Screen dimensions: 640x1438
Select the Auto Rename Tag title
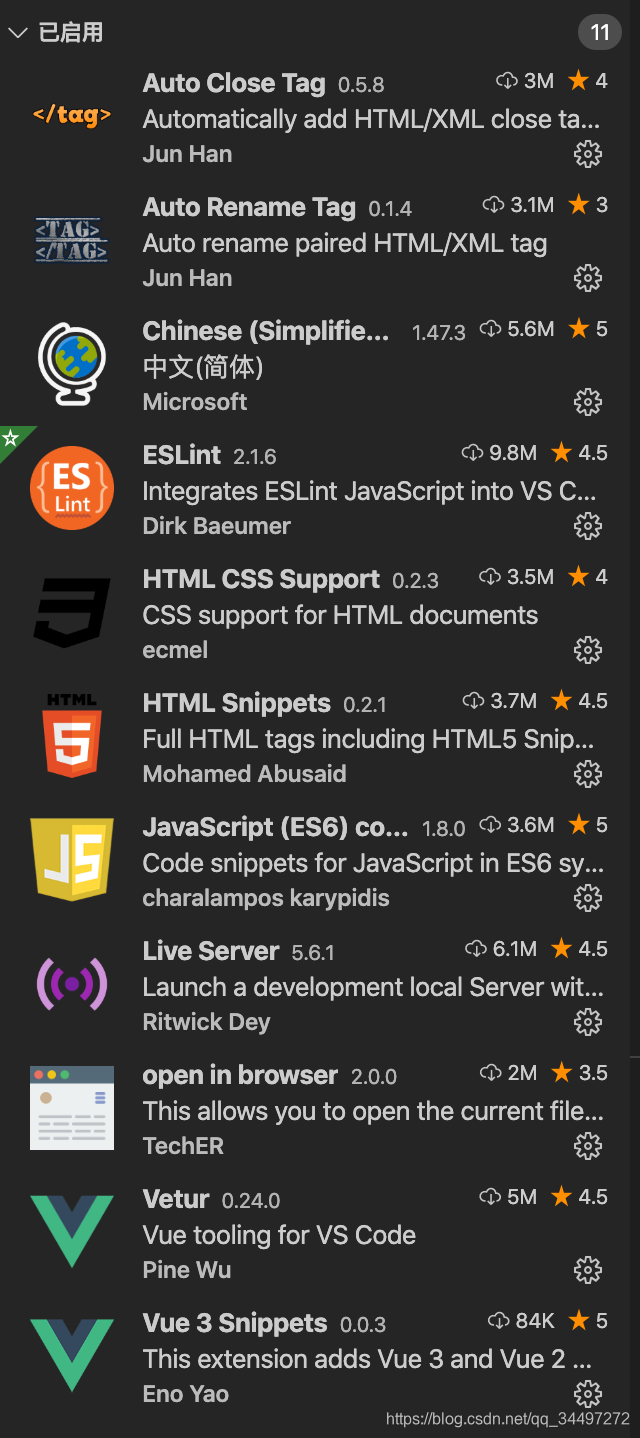pos(249,207)
